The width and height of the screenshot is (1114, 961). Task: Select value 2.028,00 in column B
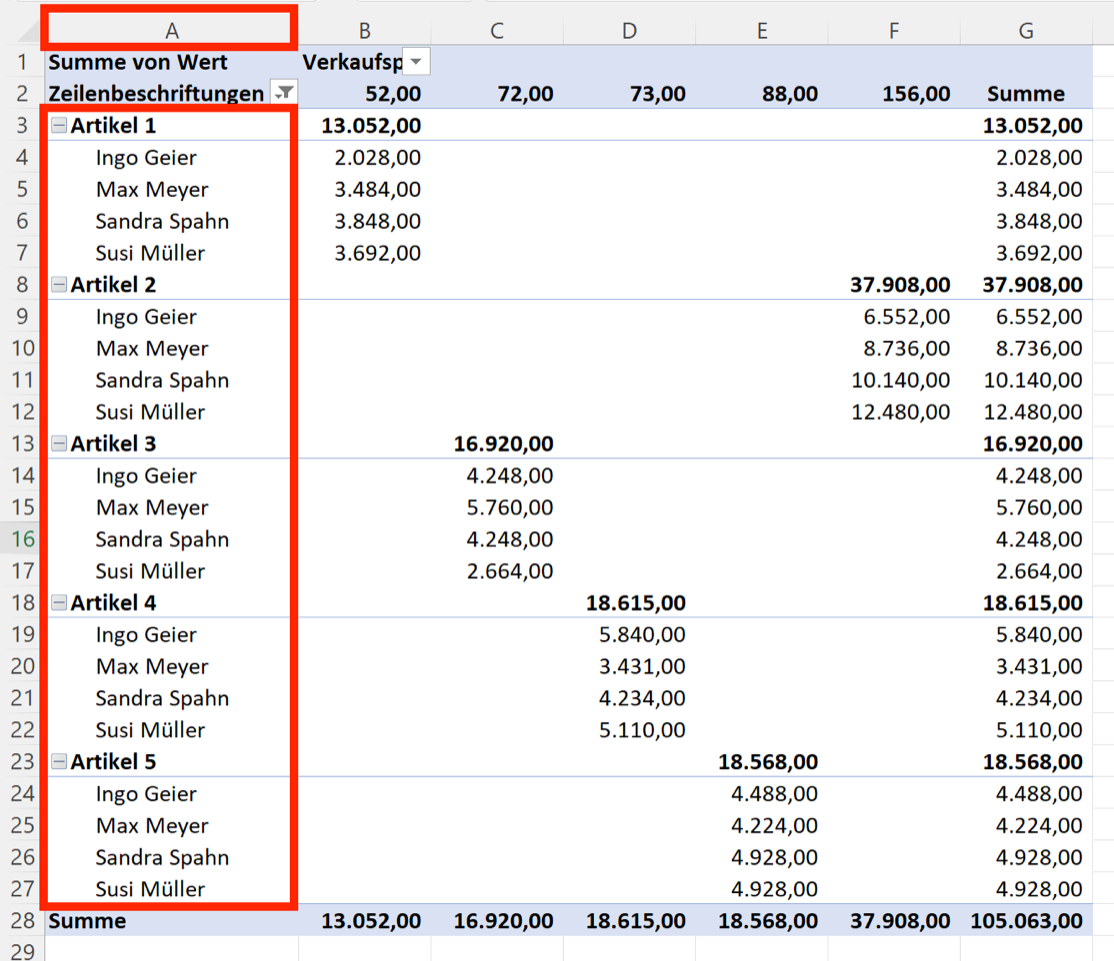[377, 158]
